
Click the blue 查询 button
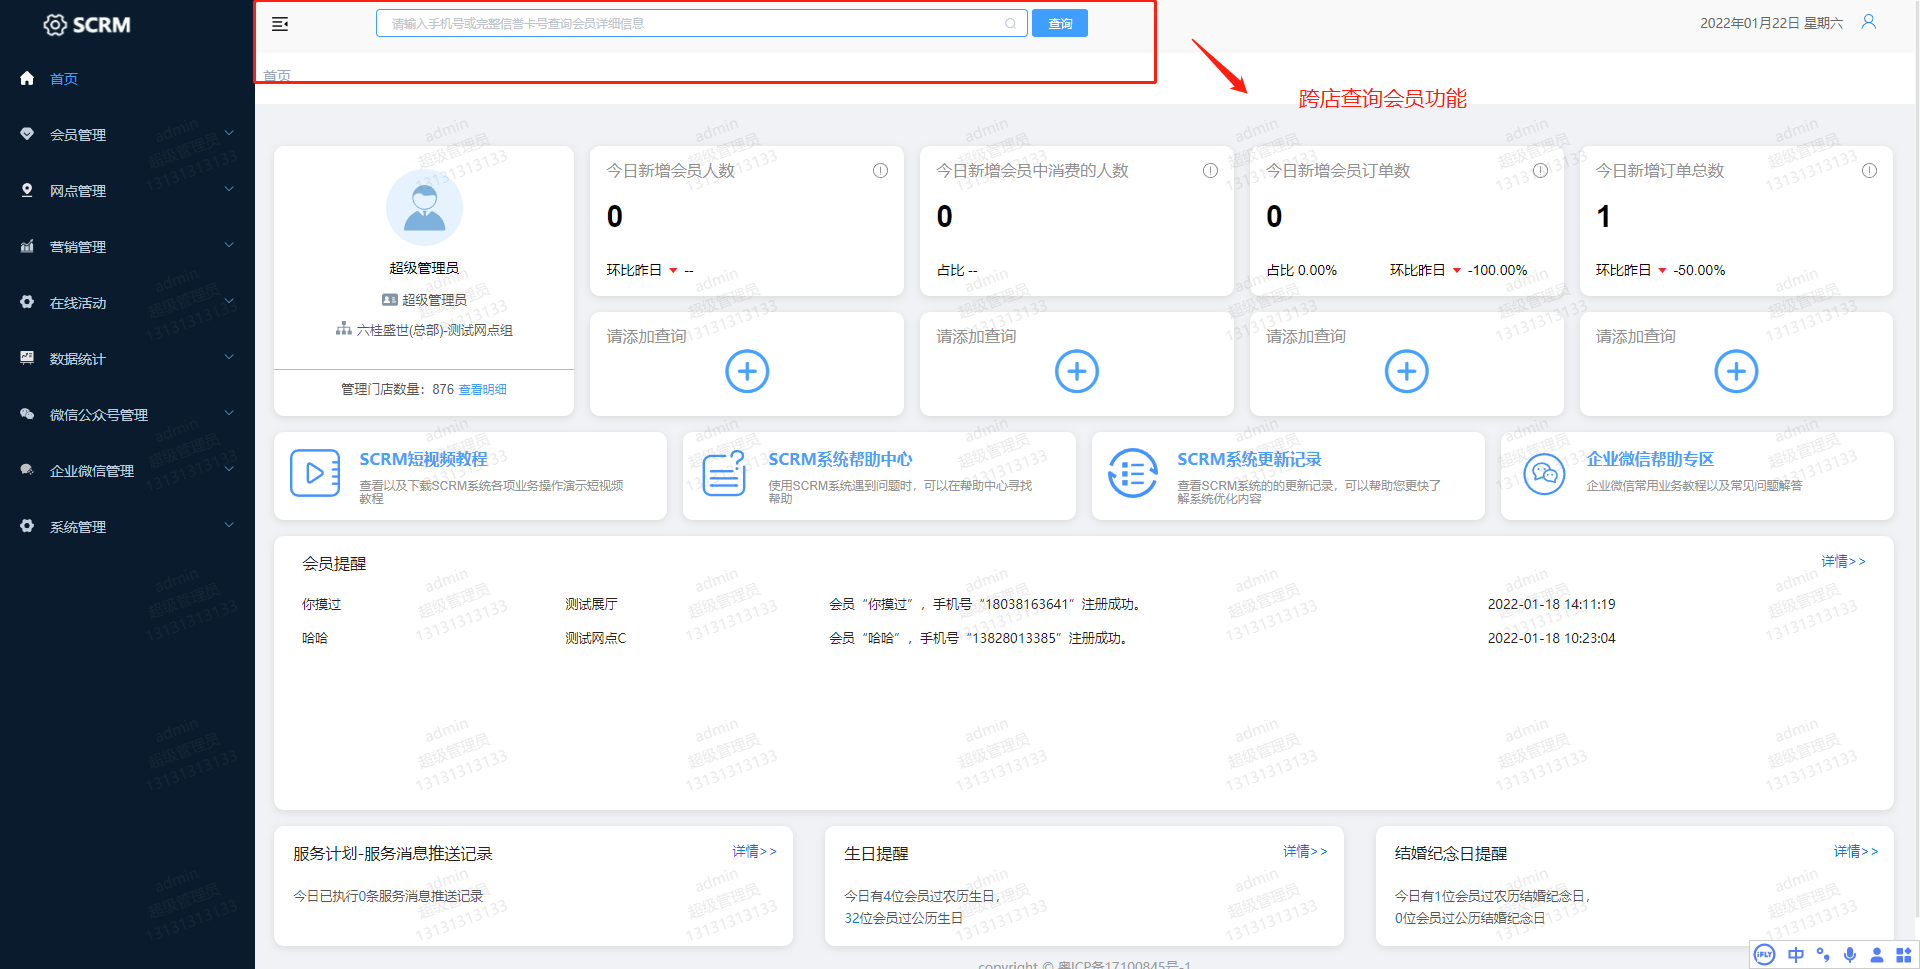pos(1059,24)
